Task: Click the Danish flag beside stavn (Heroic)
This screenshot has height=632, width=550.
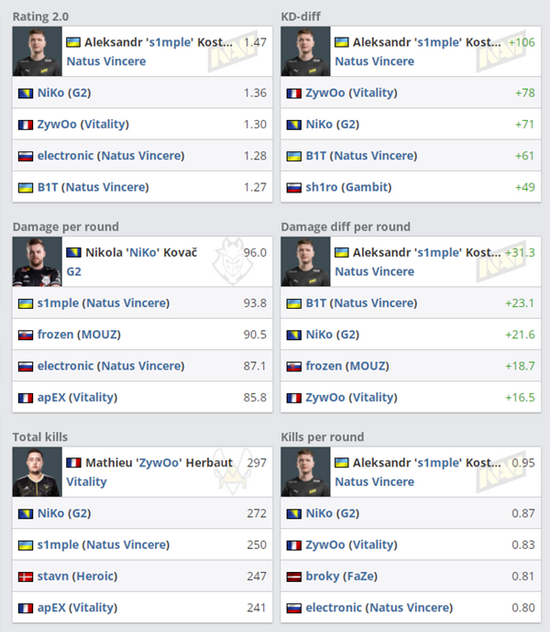Action: pyautogui.click(x=25, y=577)
